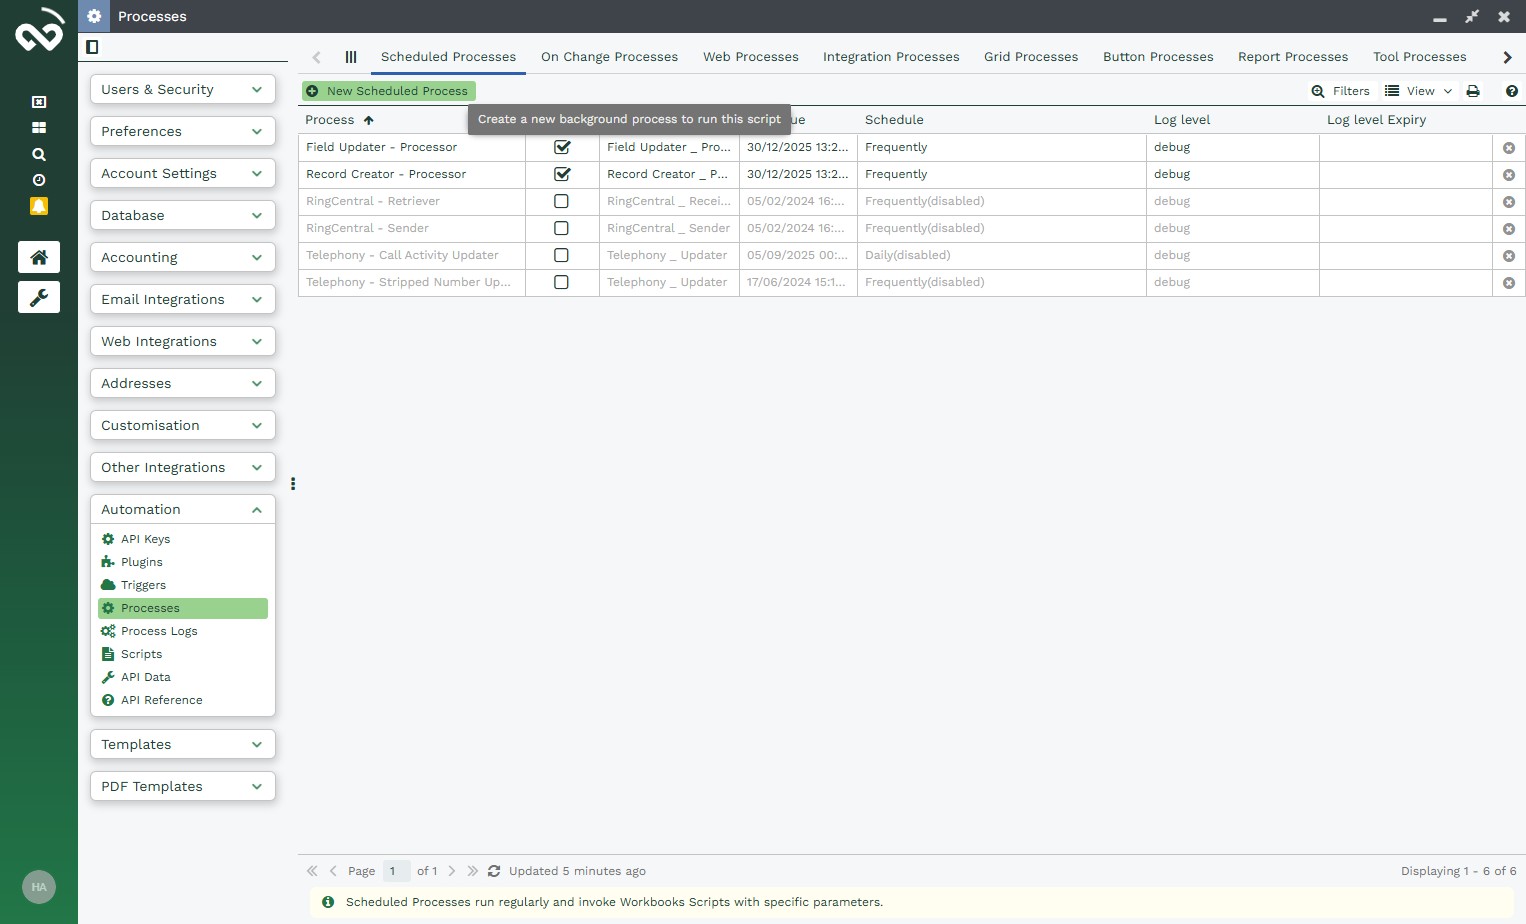1526x924 pixels.
Task: Click the print icon in the grid toolbar
Action: pos(1473,91)
